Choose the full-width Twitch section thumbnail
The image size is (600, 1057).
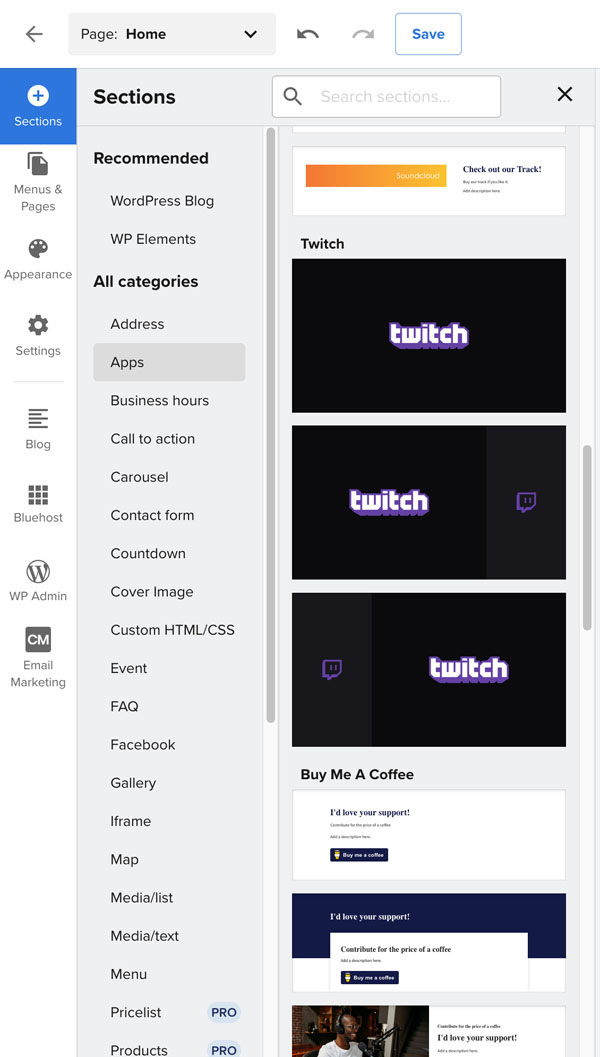coord(429,336)
